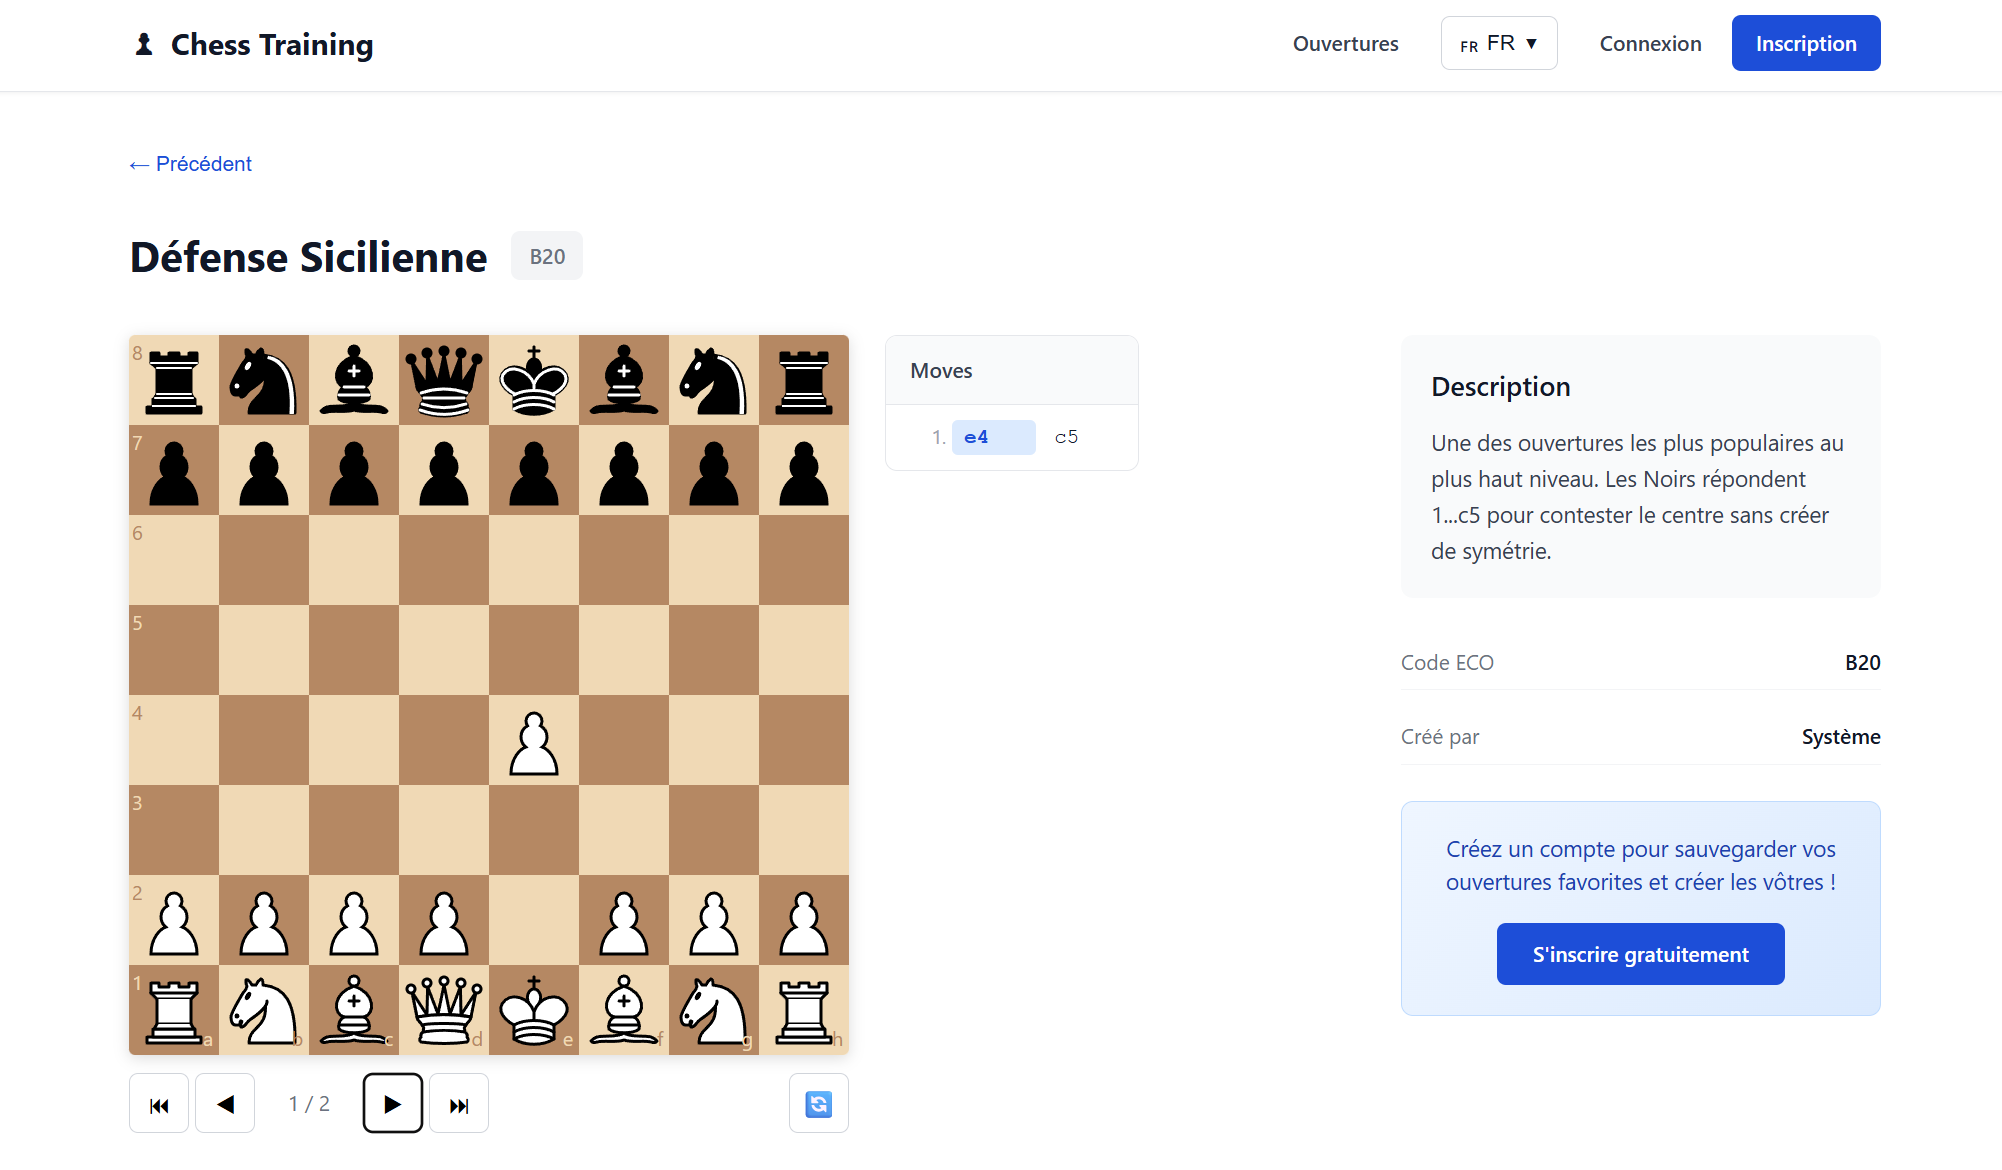This screenshot has height=1170, width=2002.
Task: Click the chess pawn logo icon
Action: coord(144,44)
